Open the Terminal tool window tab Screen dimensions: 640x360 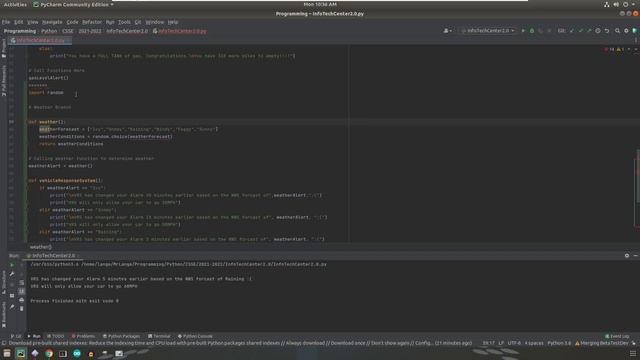click(x=159, y=336)
